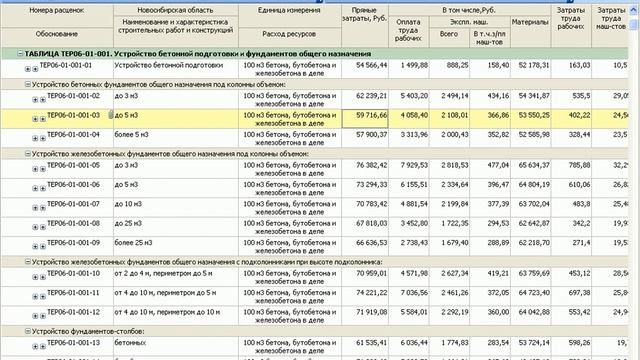Click the right plus icon of TEP06-01-001-01
This screenshot has width=640, height=360.
pos(35,69)
